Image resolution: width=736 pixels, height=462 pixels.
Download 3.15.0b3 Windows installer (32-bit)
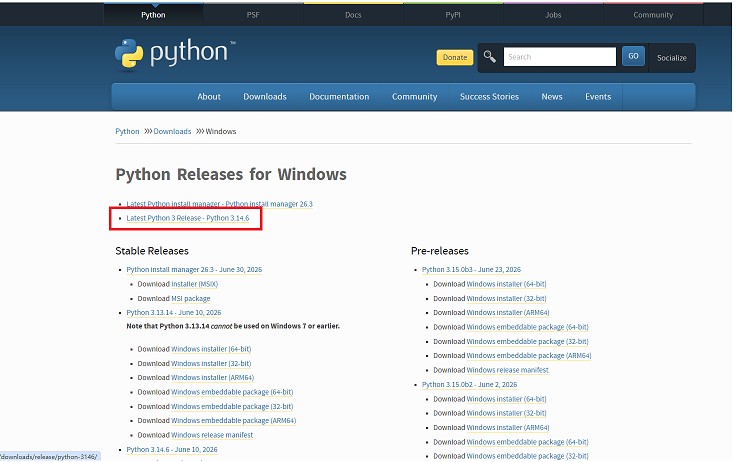pyautogui.click(x=506, y=299)
